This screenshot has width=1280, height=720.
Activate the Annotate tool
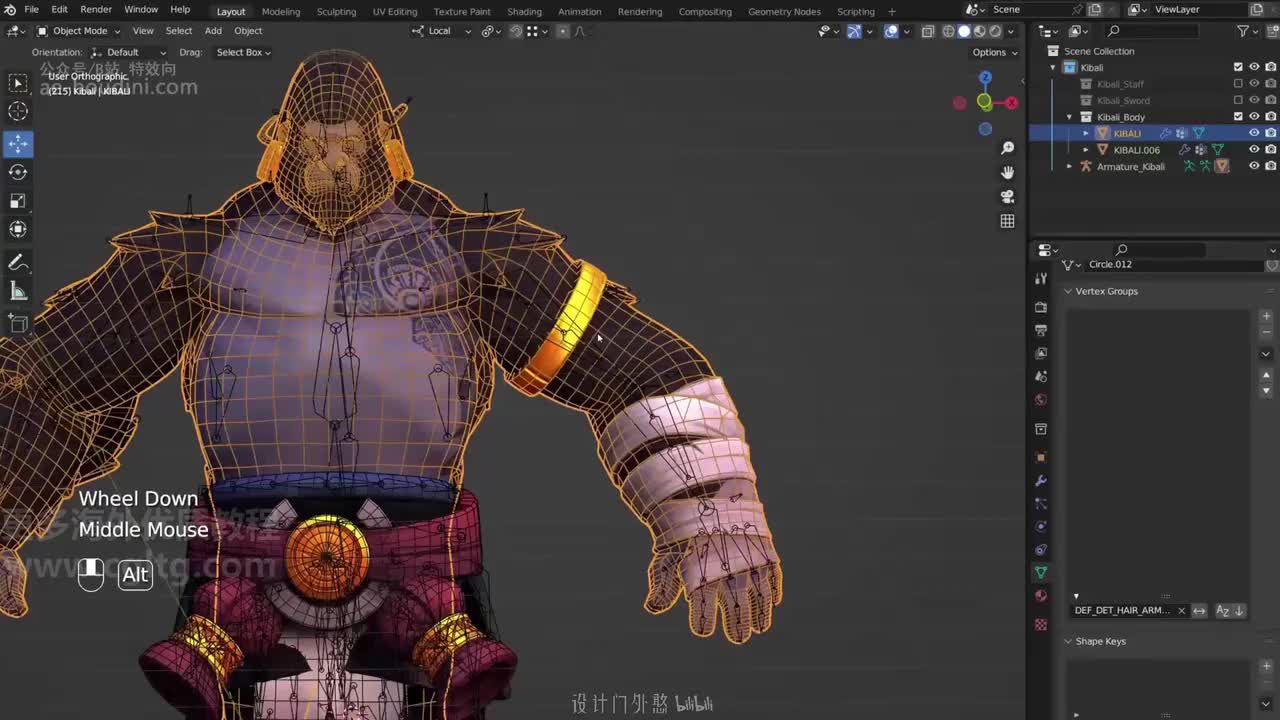(x=18, y=262)
